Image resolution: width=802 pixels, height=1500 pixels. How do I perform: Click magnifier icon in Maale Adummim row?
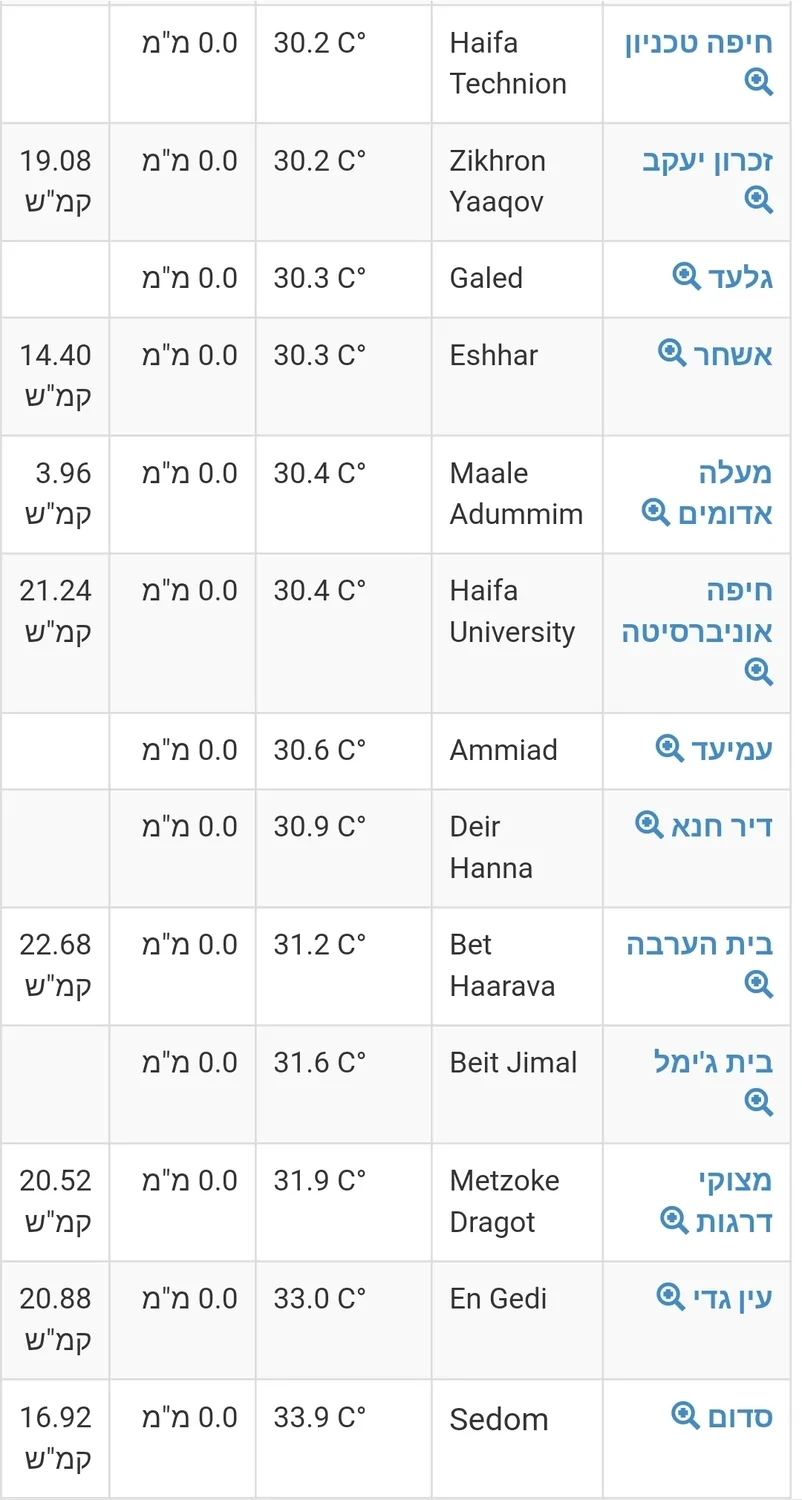click(x=656, y=512)
